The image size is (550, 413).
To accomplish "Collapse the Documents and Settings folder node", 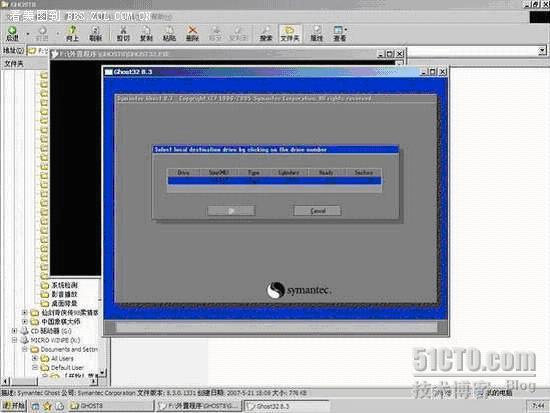I will 25,349.
